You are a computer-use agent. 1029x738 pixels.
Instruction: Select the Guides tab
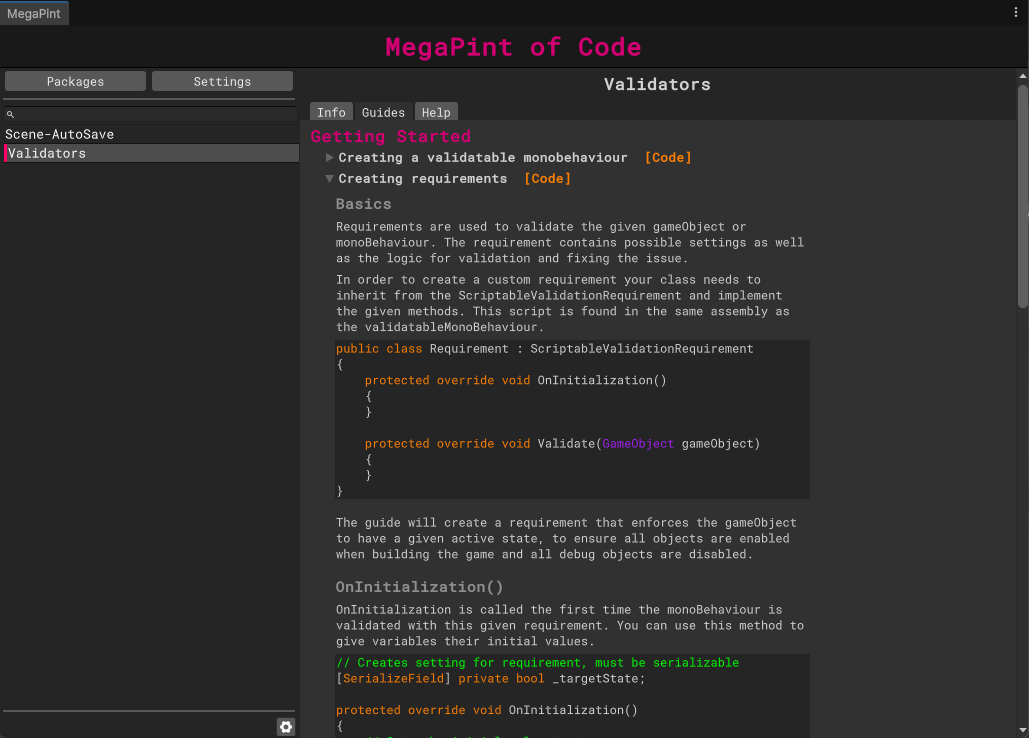pyautogui.click(x=383, y=112)
